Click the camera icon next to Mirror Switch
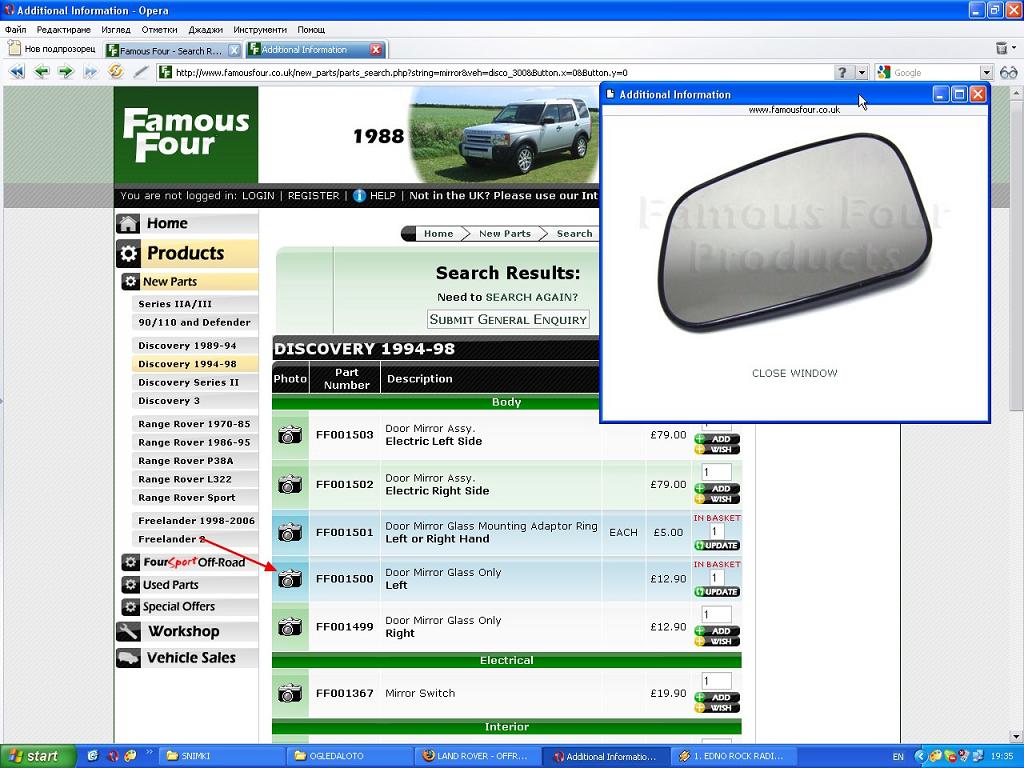This screenshot has width=1024, height=768. (x=290, y=693)
